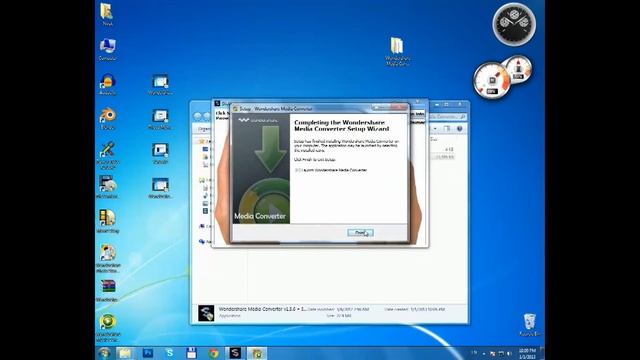Select Libraries in Explorer navigation pane

pos(202,180)
